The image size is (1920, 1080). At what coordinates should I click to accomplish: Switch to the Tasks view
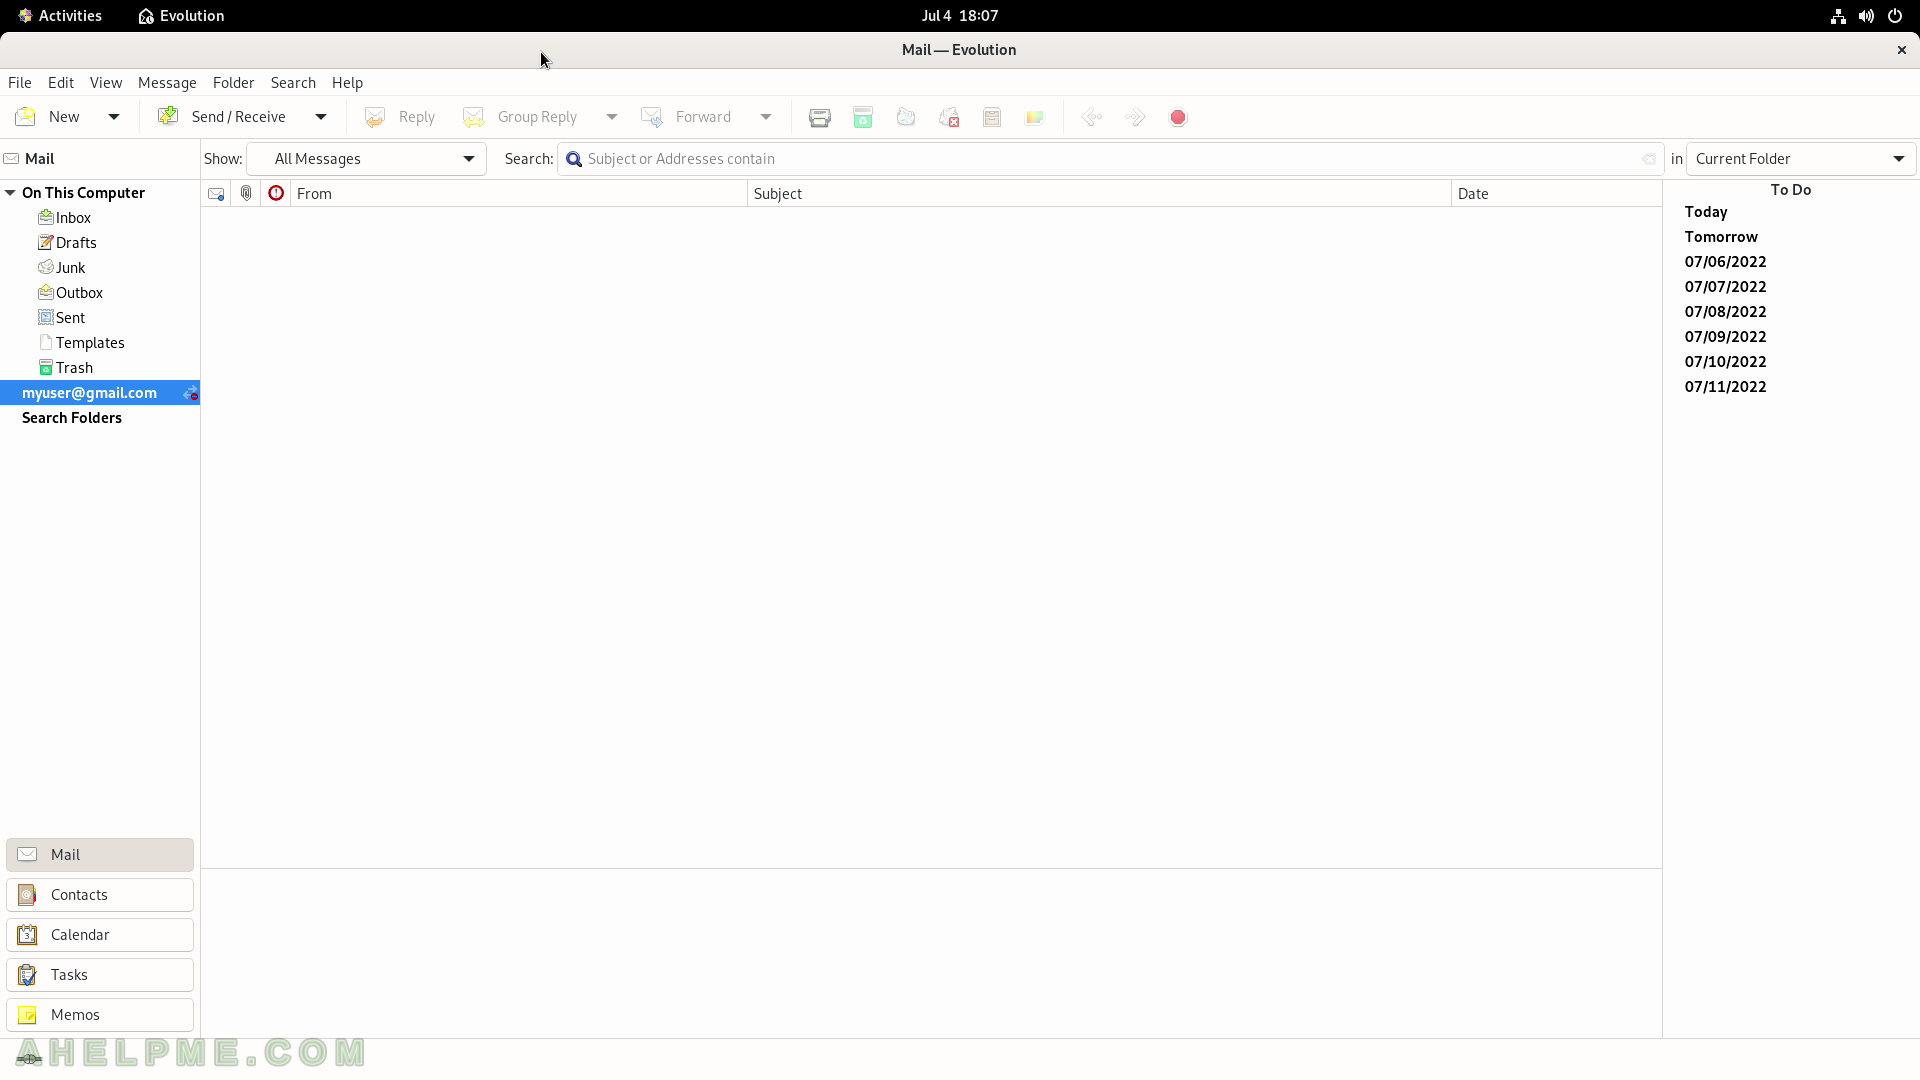click(100, 975)
